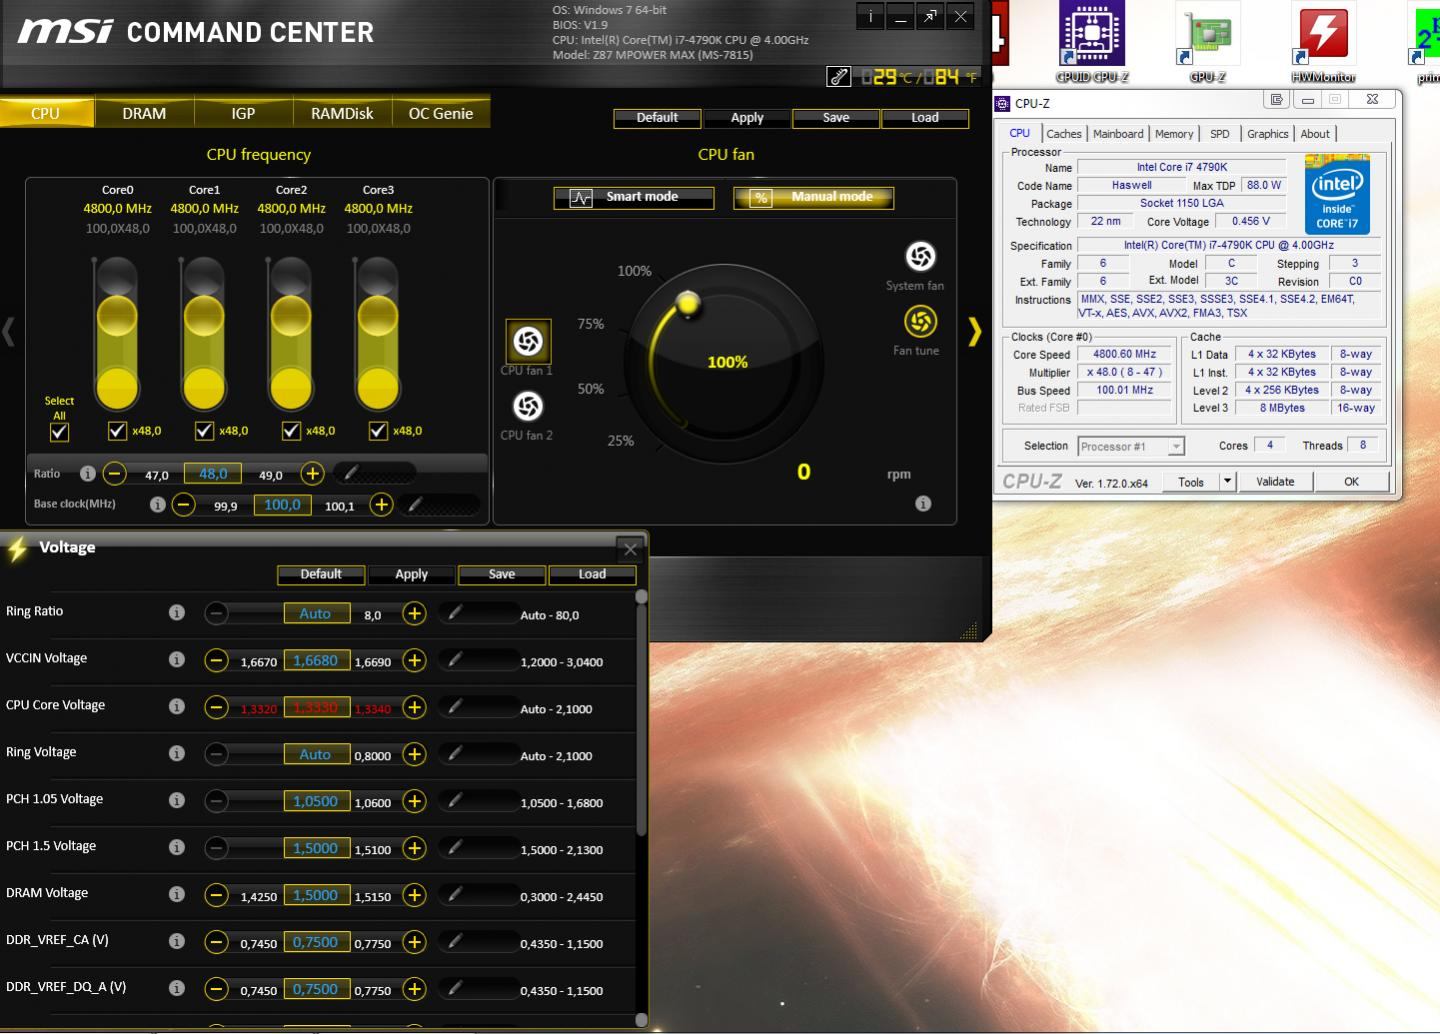The image size is (1440, 1034).
Task: Open info icon in Command Center title bar
Action: [x=870, y=16]
